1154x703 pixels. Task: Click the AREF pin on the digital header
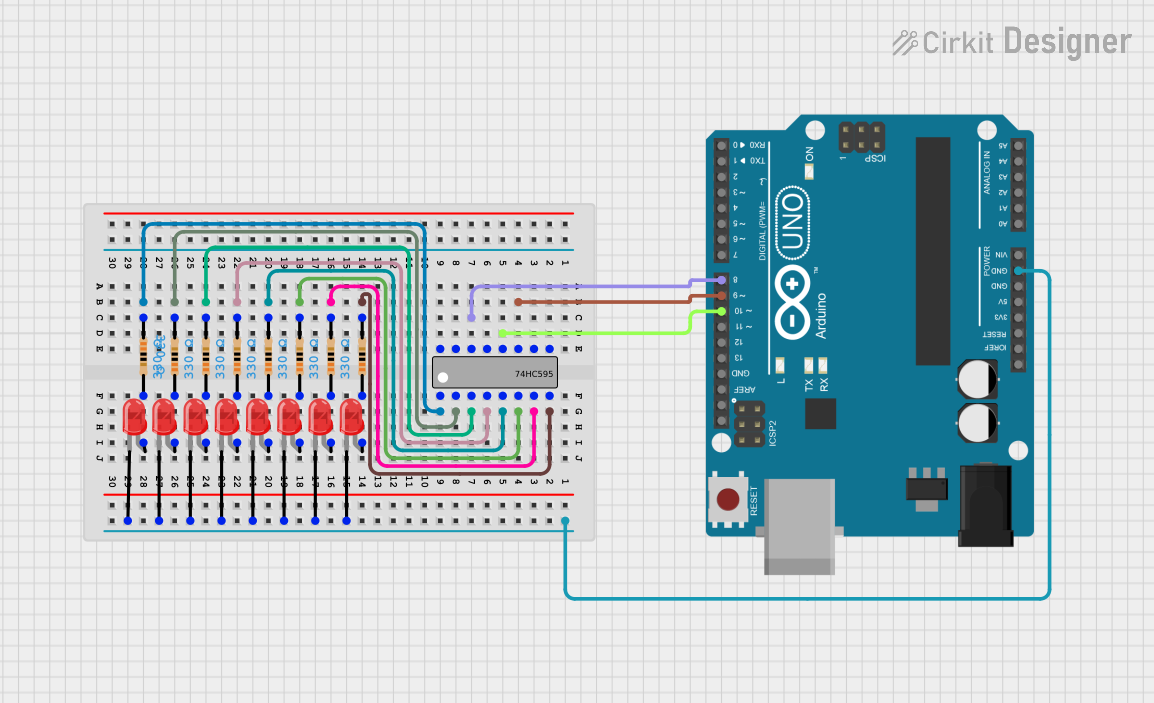click(722, 389)
